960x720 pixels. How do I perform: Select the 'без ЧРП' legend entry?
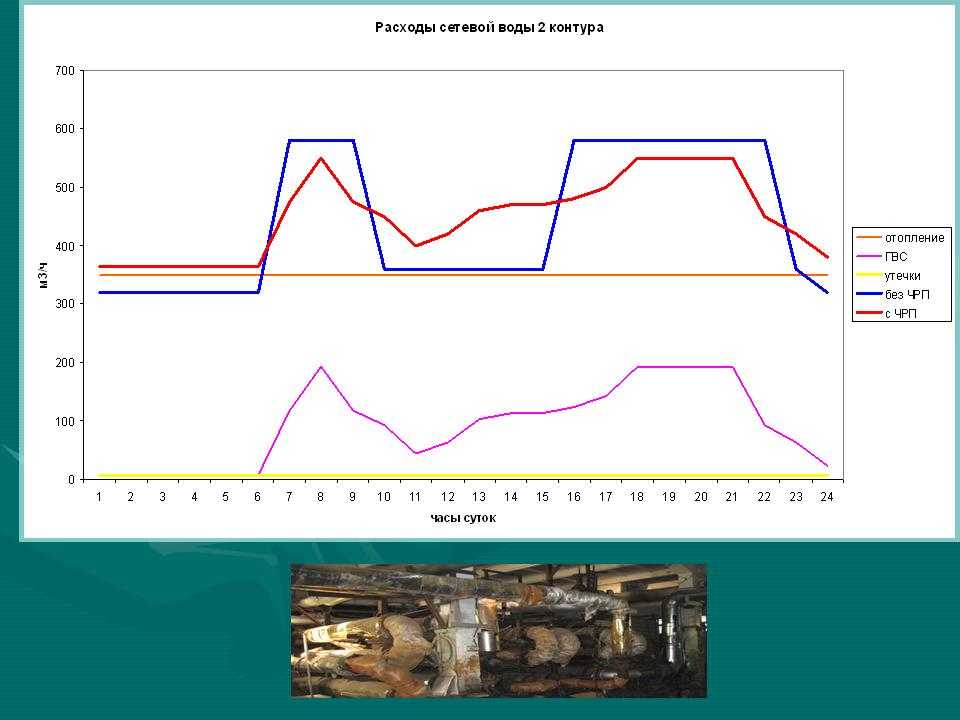[x=906, y=295]
